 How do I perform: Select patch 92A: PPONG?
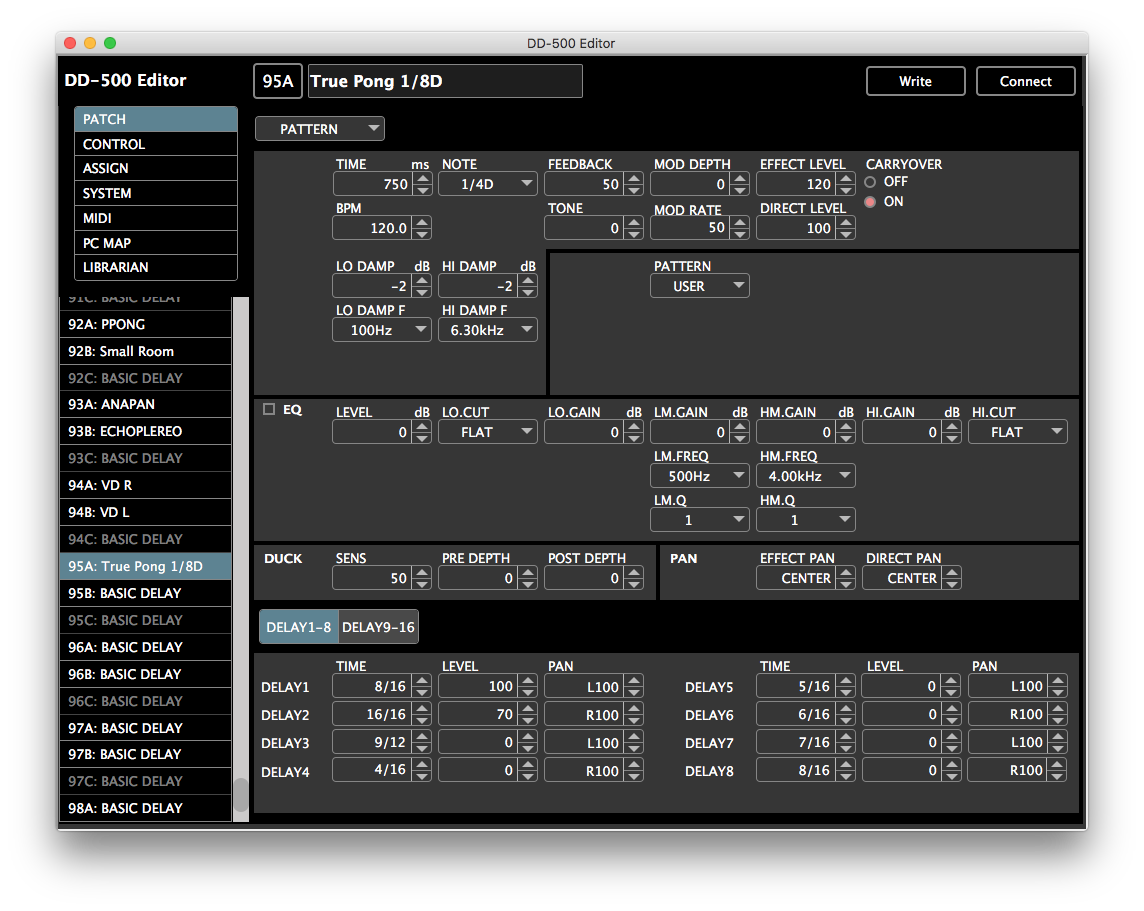[x=145, y=324]
